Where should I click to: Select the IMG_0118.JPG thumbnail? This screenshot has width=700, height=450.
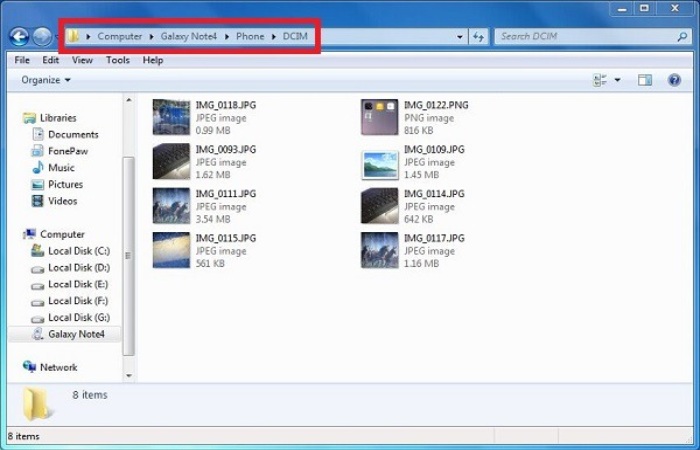171,117
